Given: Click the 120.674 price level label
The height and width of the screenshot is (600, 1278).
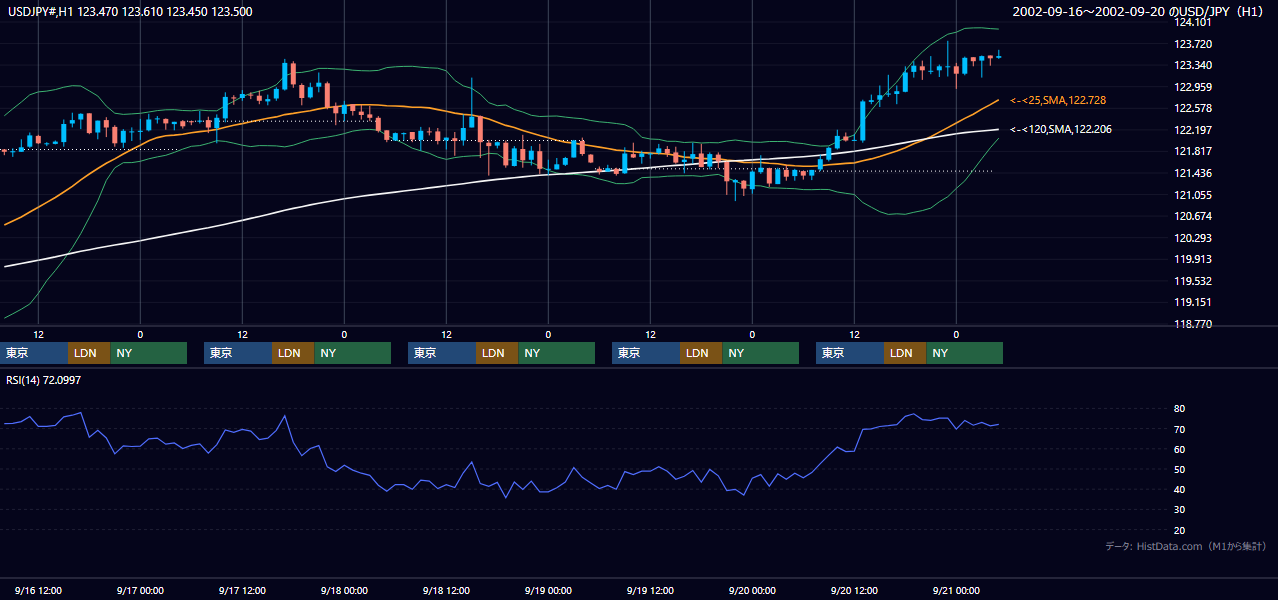Looking at the screenshot, I should [x=1193, y=216].
